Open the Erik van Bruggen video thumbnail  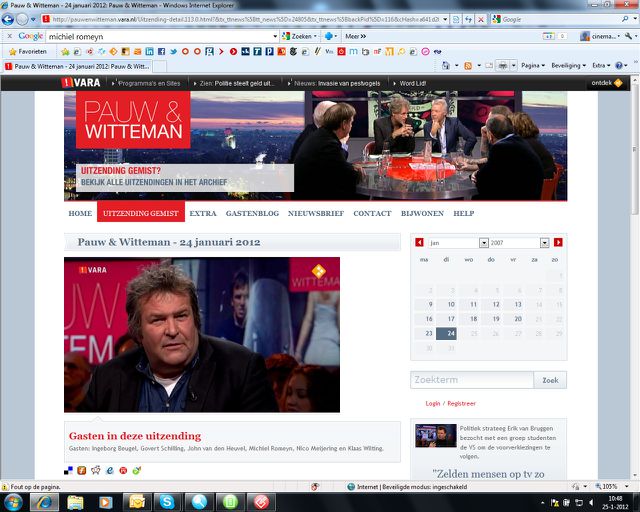coord(436,436)
